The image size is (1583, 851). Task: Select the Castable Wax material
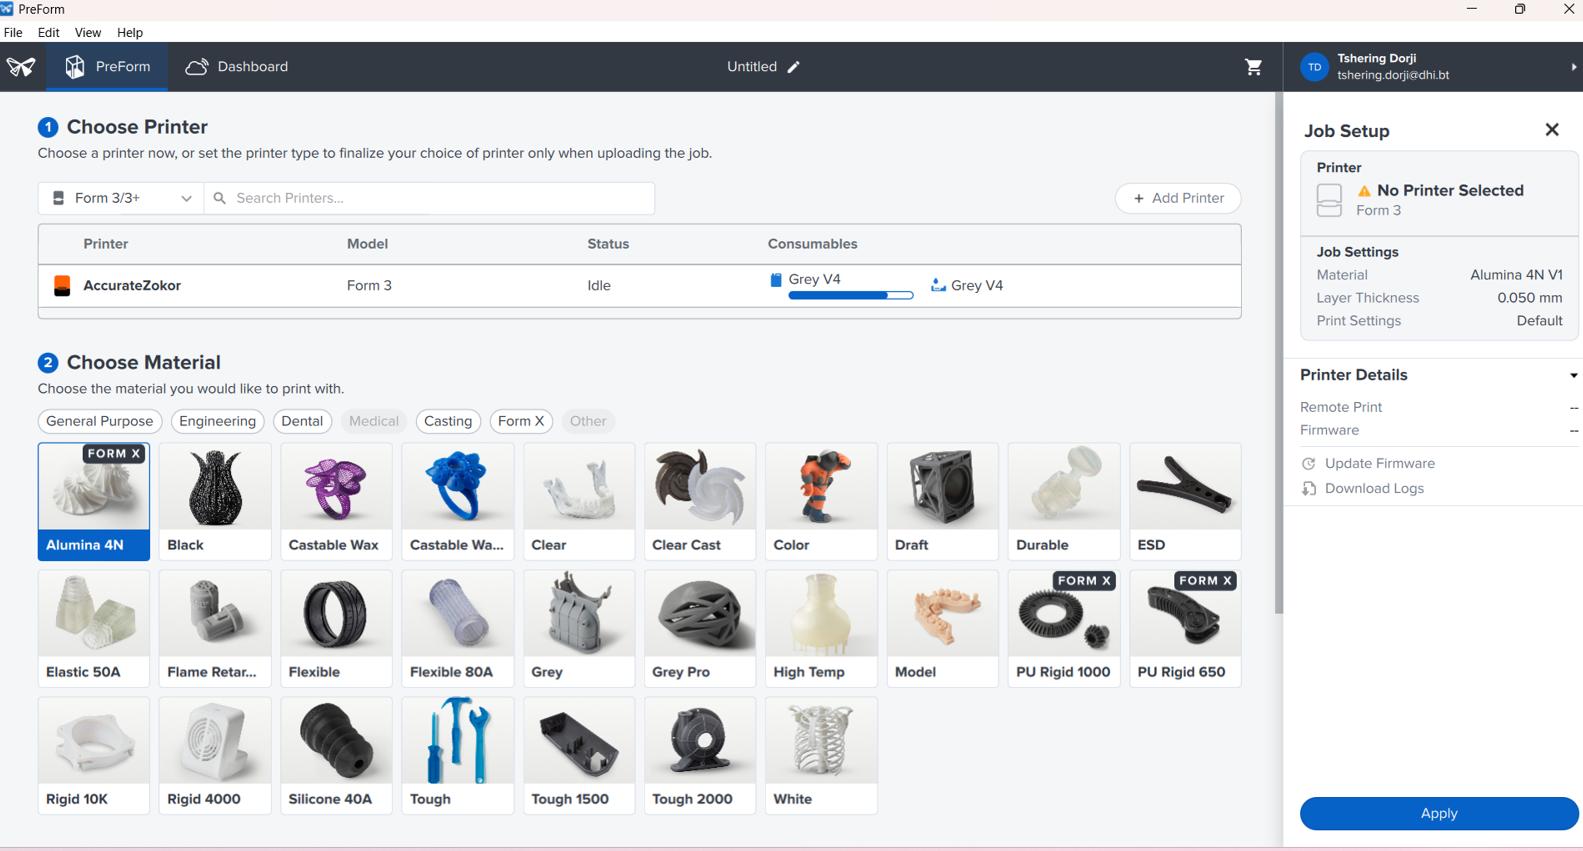336,501
